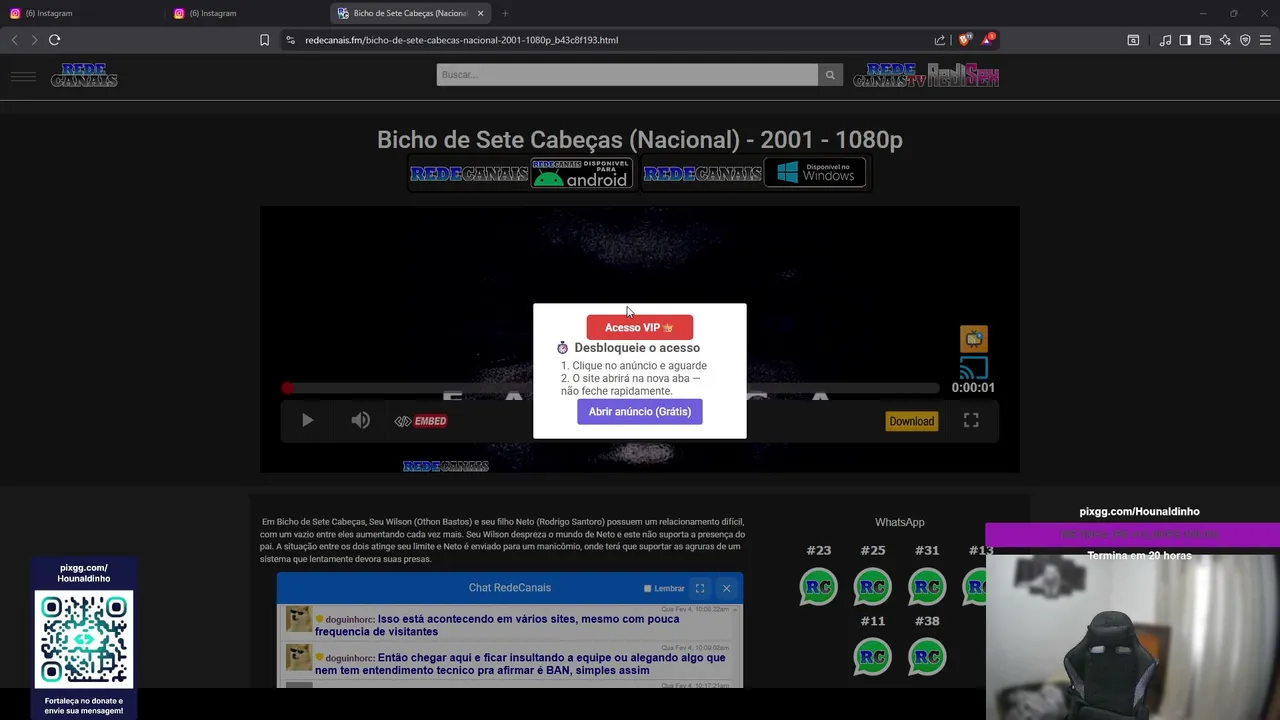Toggle the Lembrar checkbox in chat
Screen dimensions: 1280x720
pyautogui.click(x=648, y=588)
